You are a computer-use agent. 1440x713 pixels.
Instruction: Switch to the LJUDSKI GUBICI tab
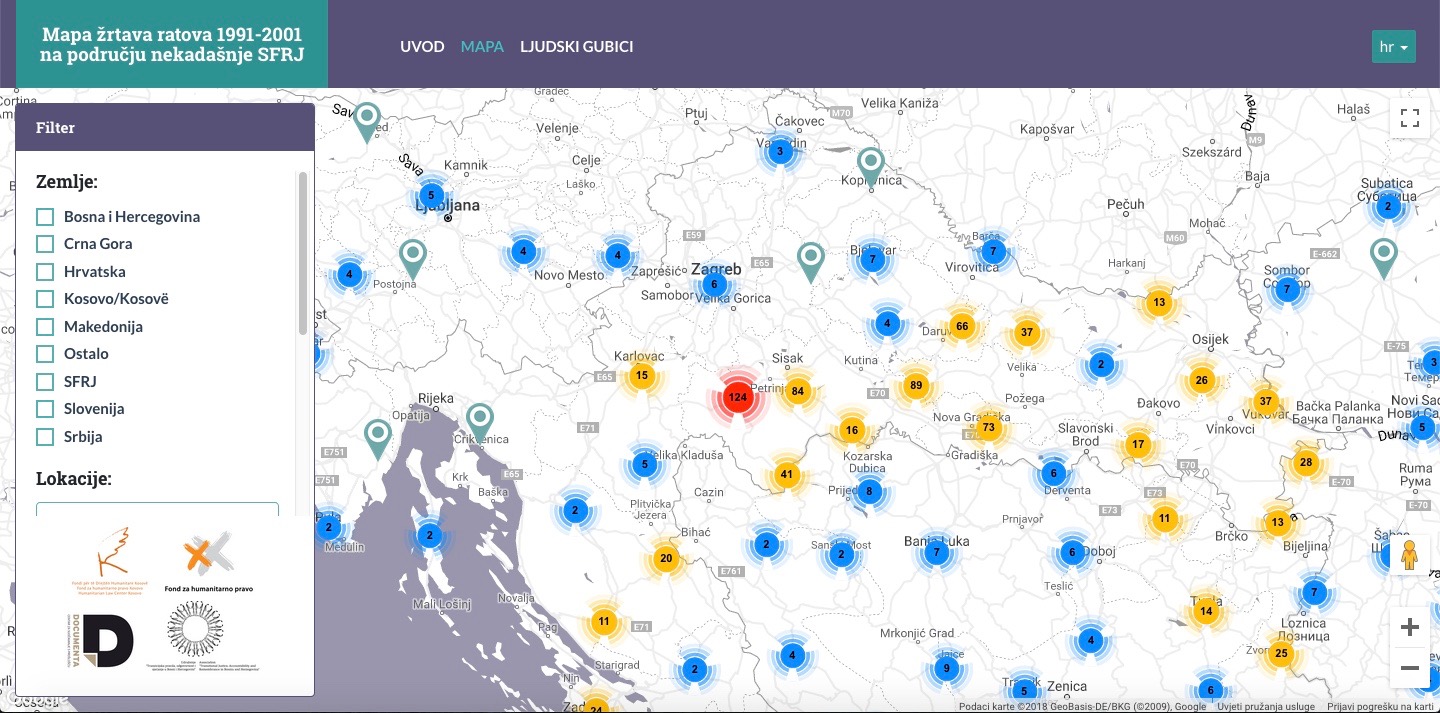[x=577, y=46]
